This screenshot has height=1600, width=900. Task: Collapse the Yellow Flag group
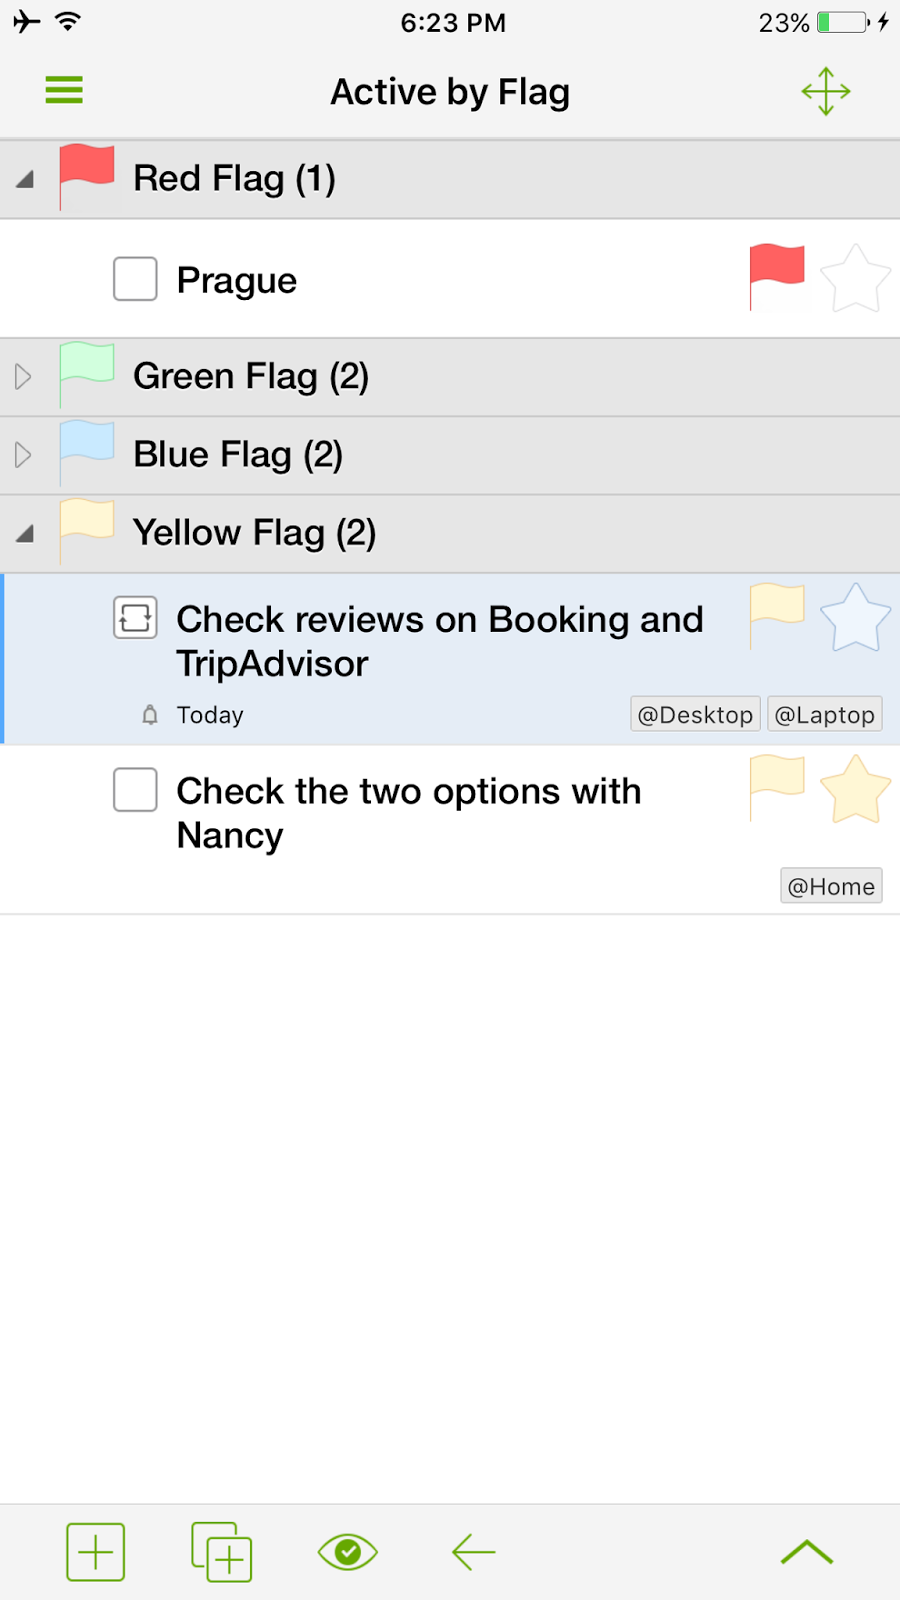[22, 533]
